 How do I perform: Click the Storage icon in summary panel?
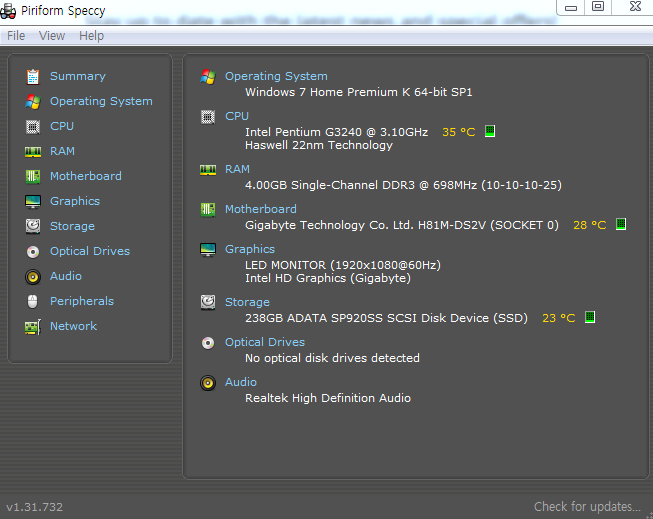[x=208, y=302]
